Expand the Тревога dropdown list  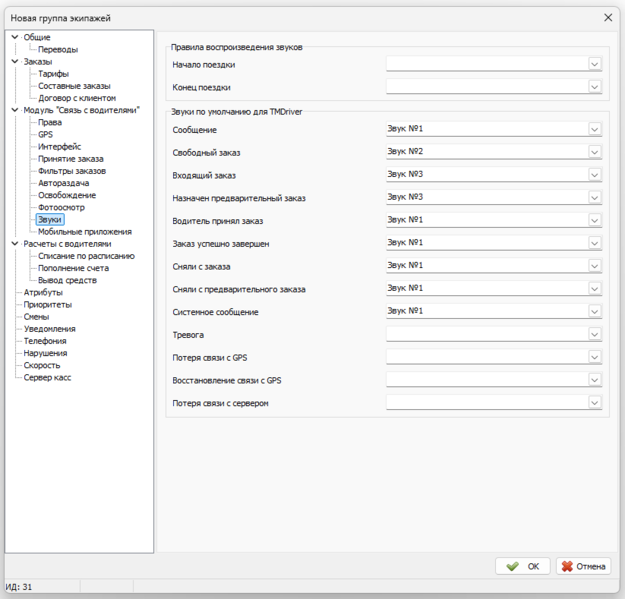pos(595,334)
